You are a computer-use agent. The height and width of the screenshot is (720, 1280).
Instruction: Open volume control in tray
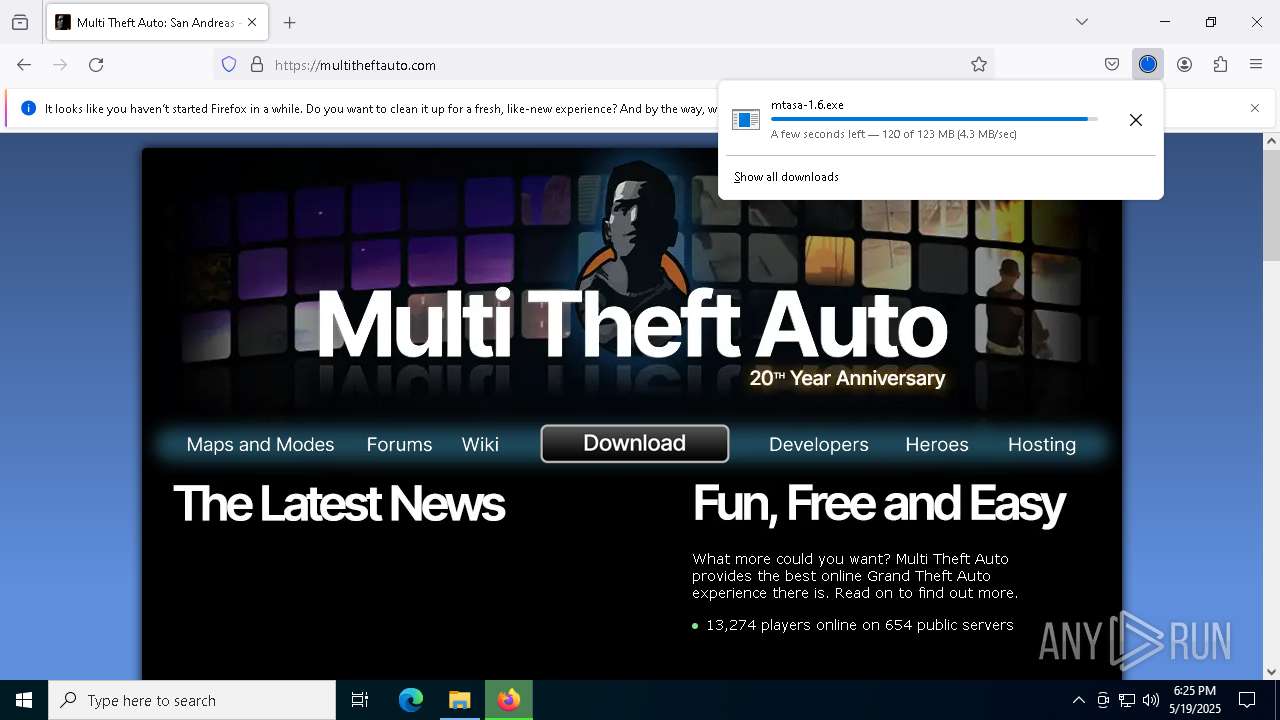[x=1151, y=700]
